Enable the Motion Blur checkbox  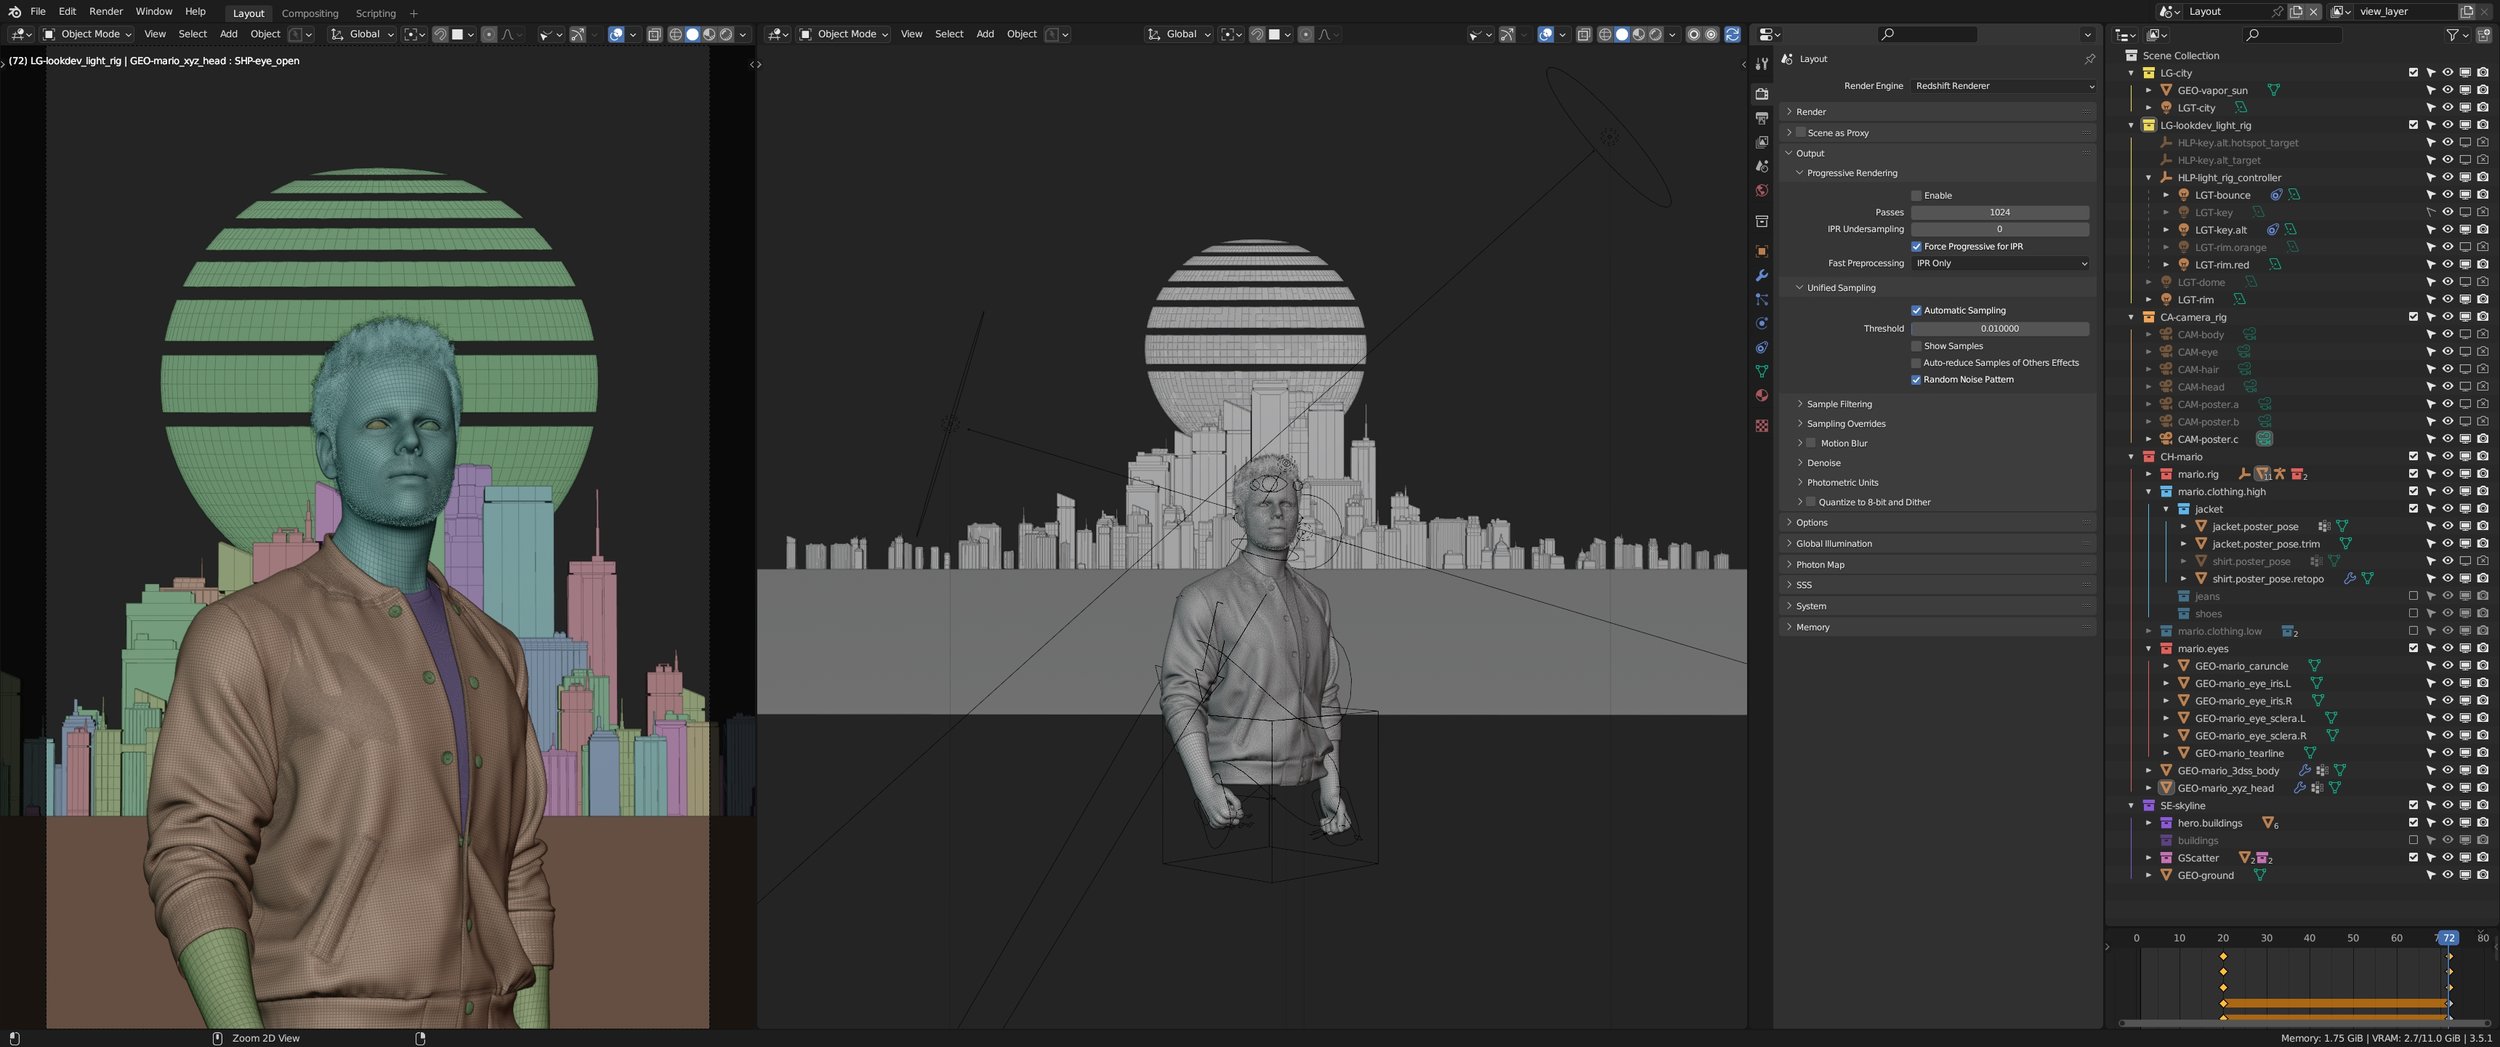(1810, 443)
